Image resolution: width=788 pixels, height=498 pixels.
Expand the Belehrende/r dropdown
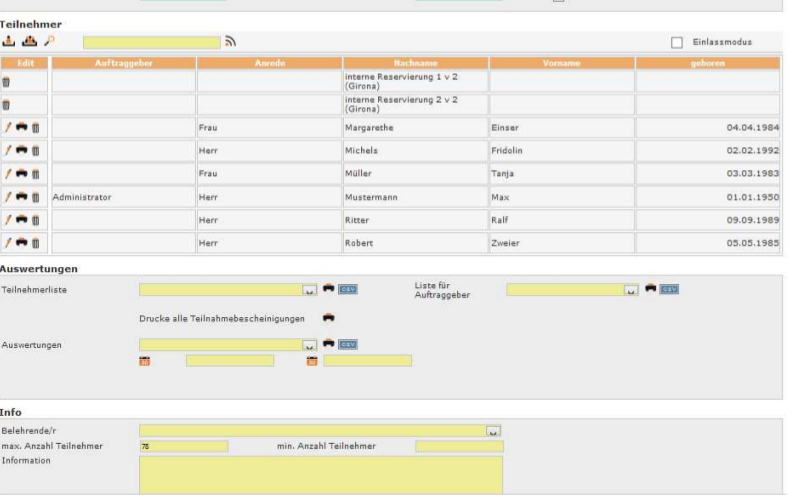coord(492,431)
